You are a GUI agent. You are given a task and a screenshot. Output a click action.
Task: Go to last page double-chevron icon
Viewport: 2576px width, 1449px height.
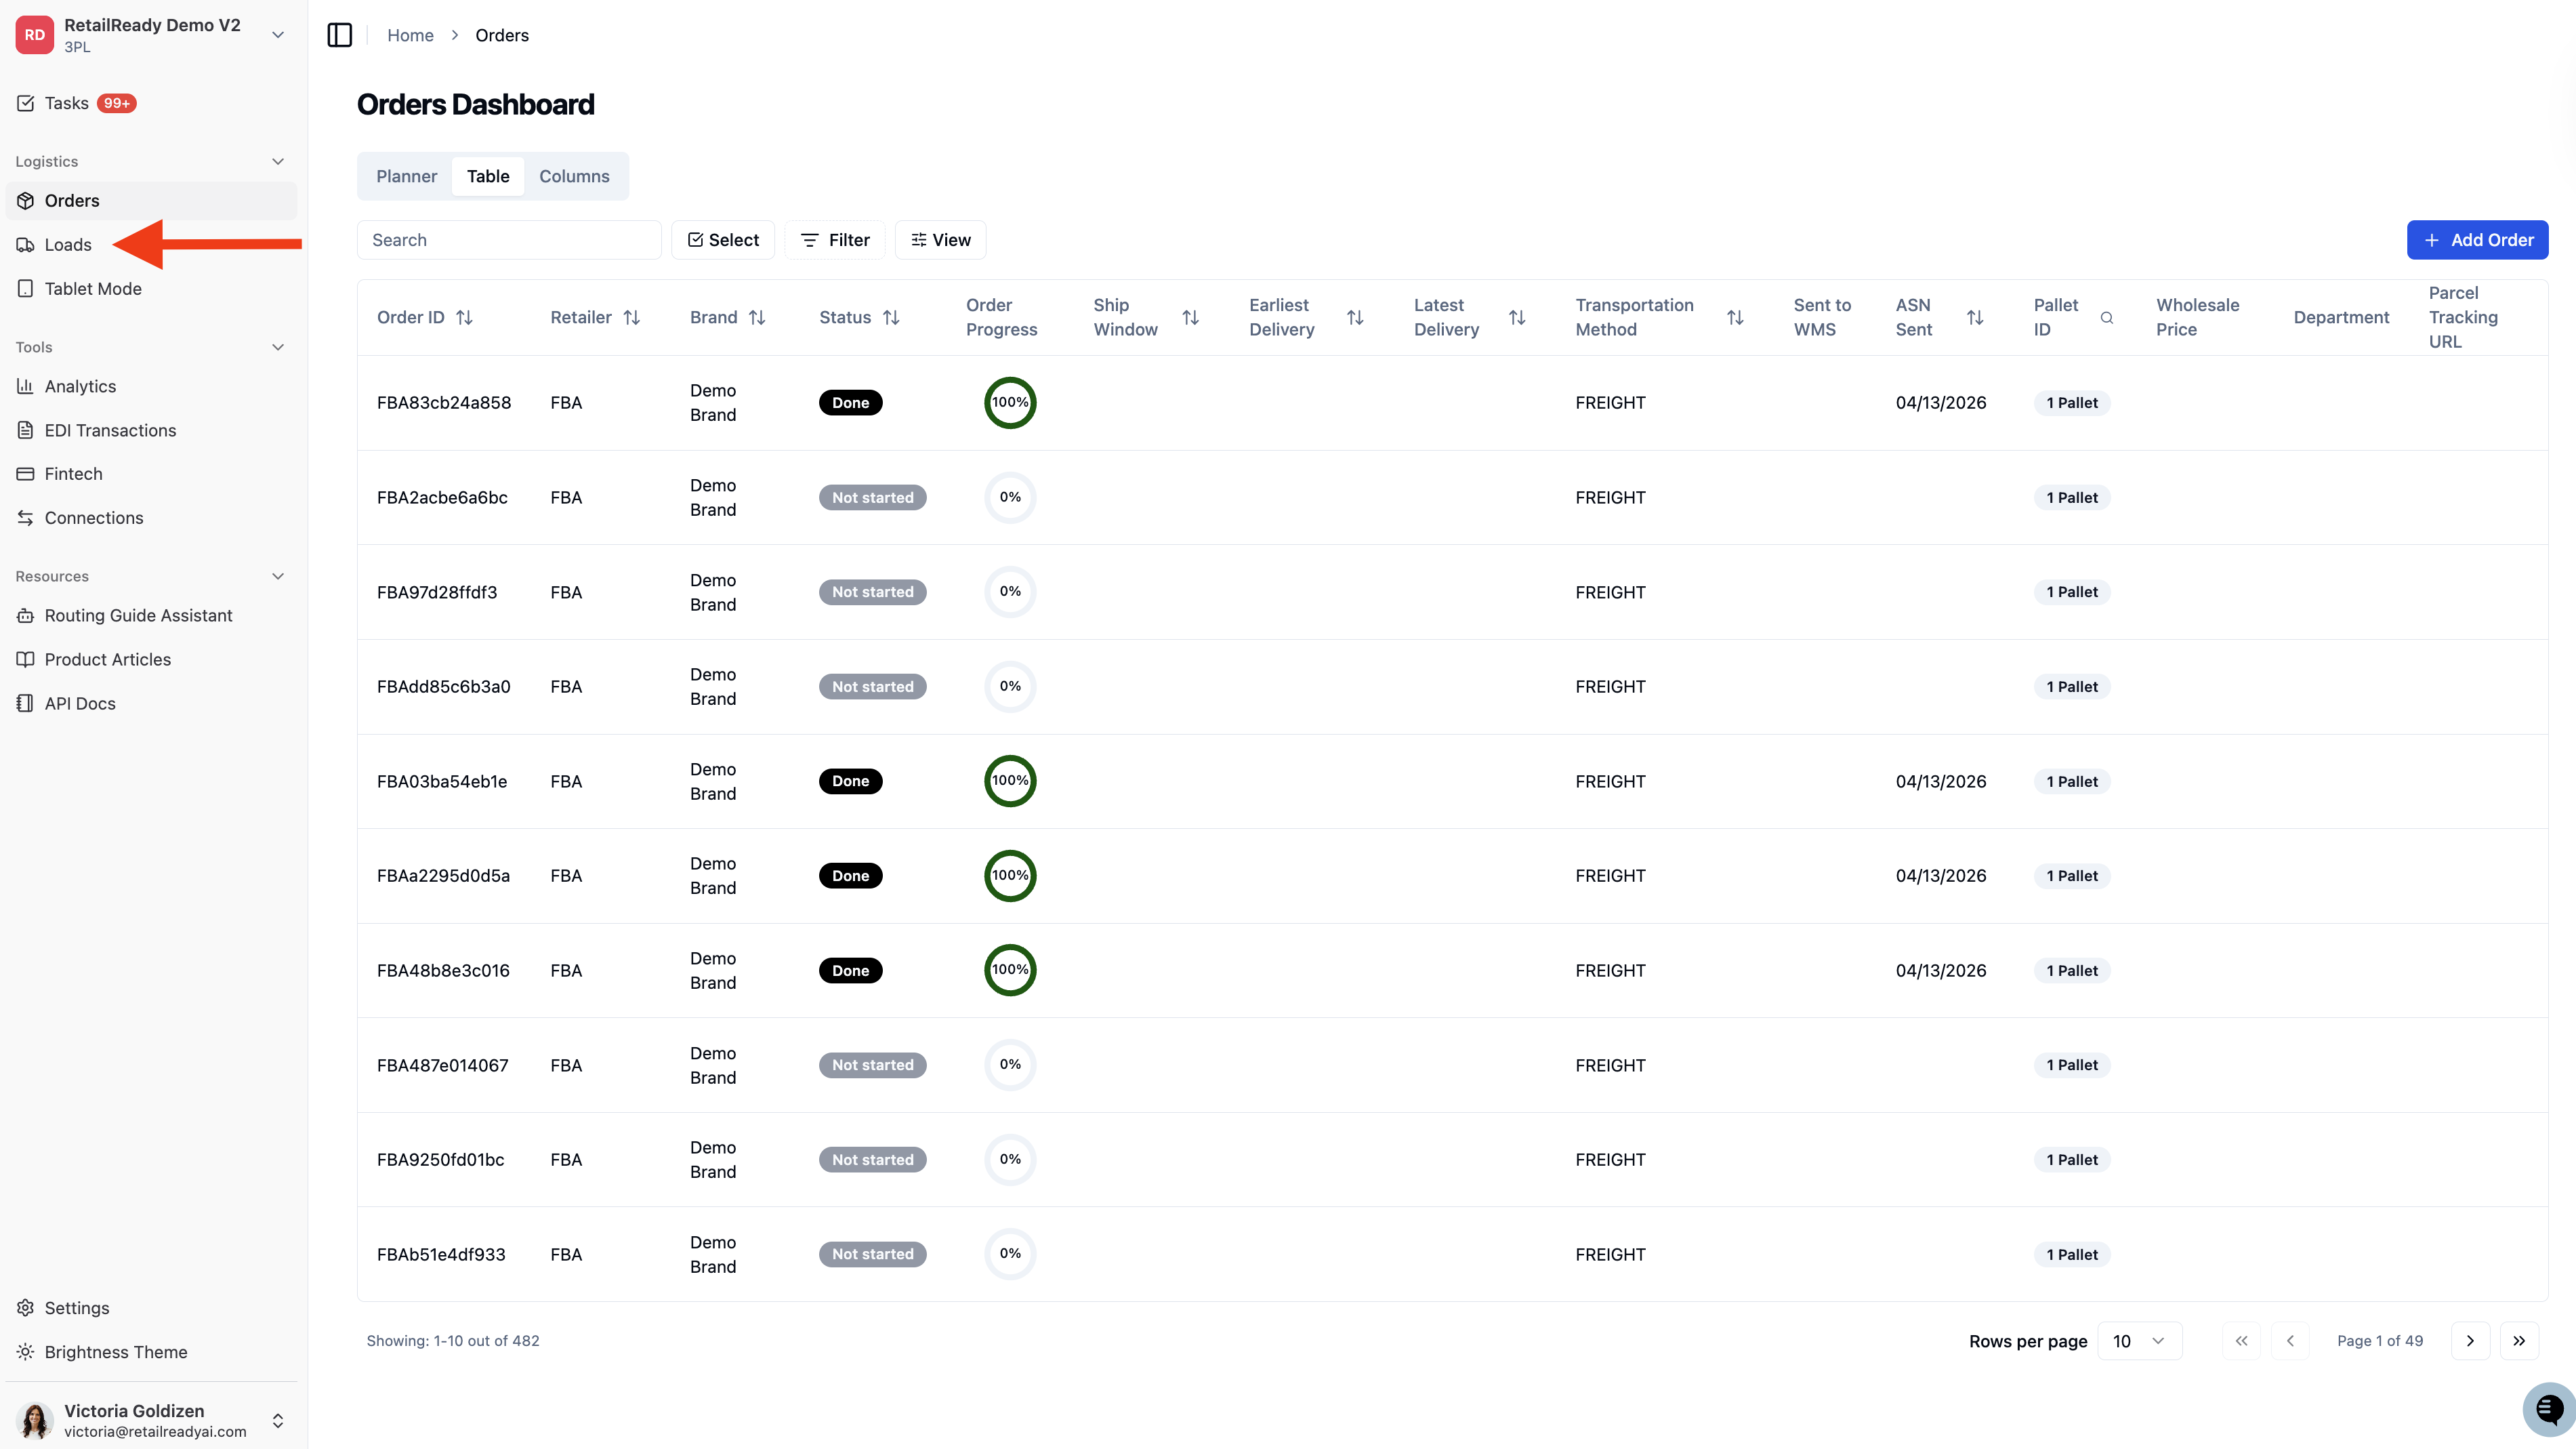click(x=2519, y=1341)
